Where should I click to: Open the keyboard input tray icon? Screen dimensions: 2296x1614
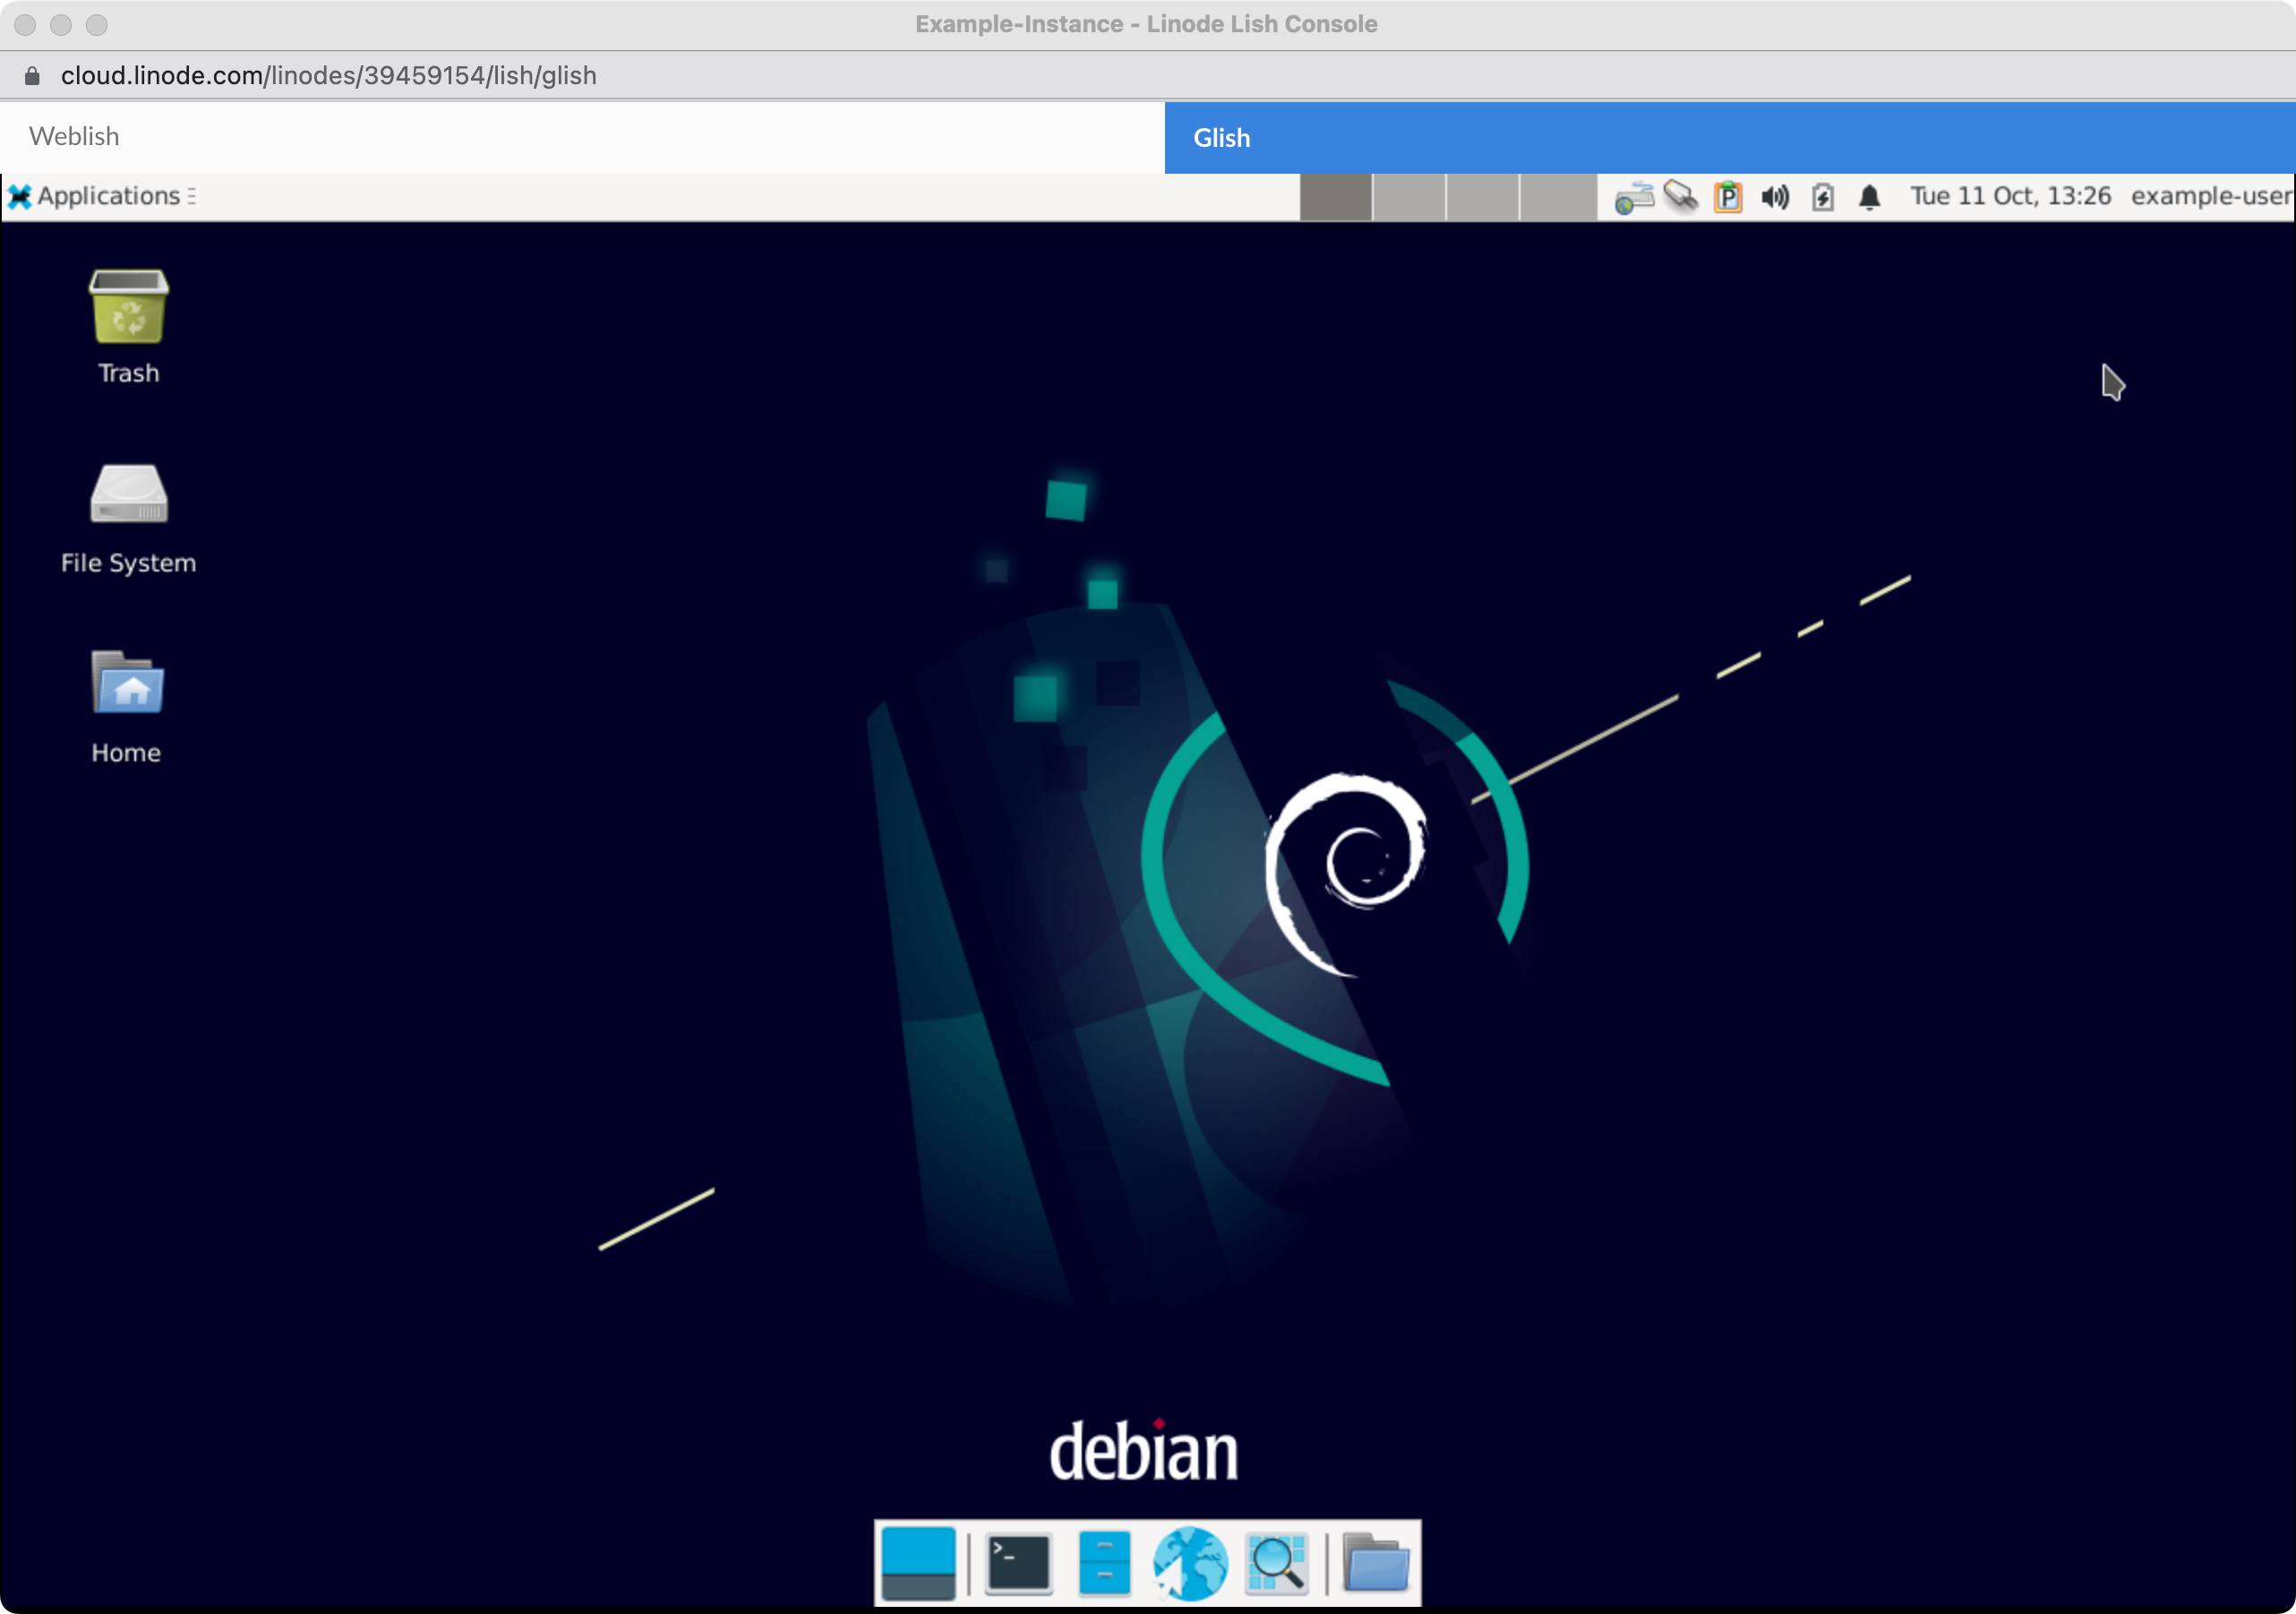tap(1633, 196)
